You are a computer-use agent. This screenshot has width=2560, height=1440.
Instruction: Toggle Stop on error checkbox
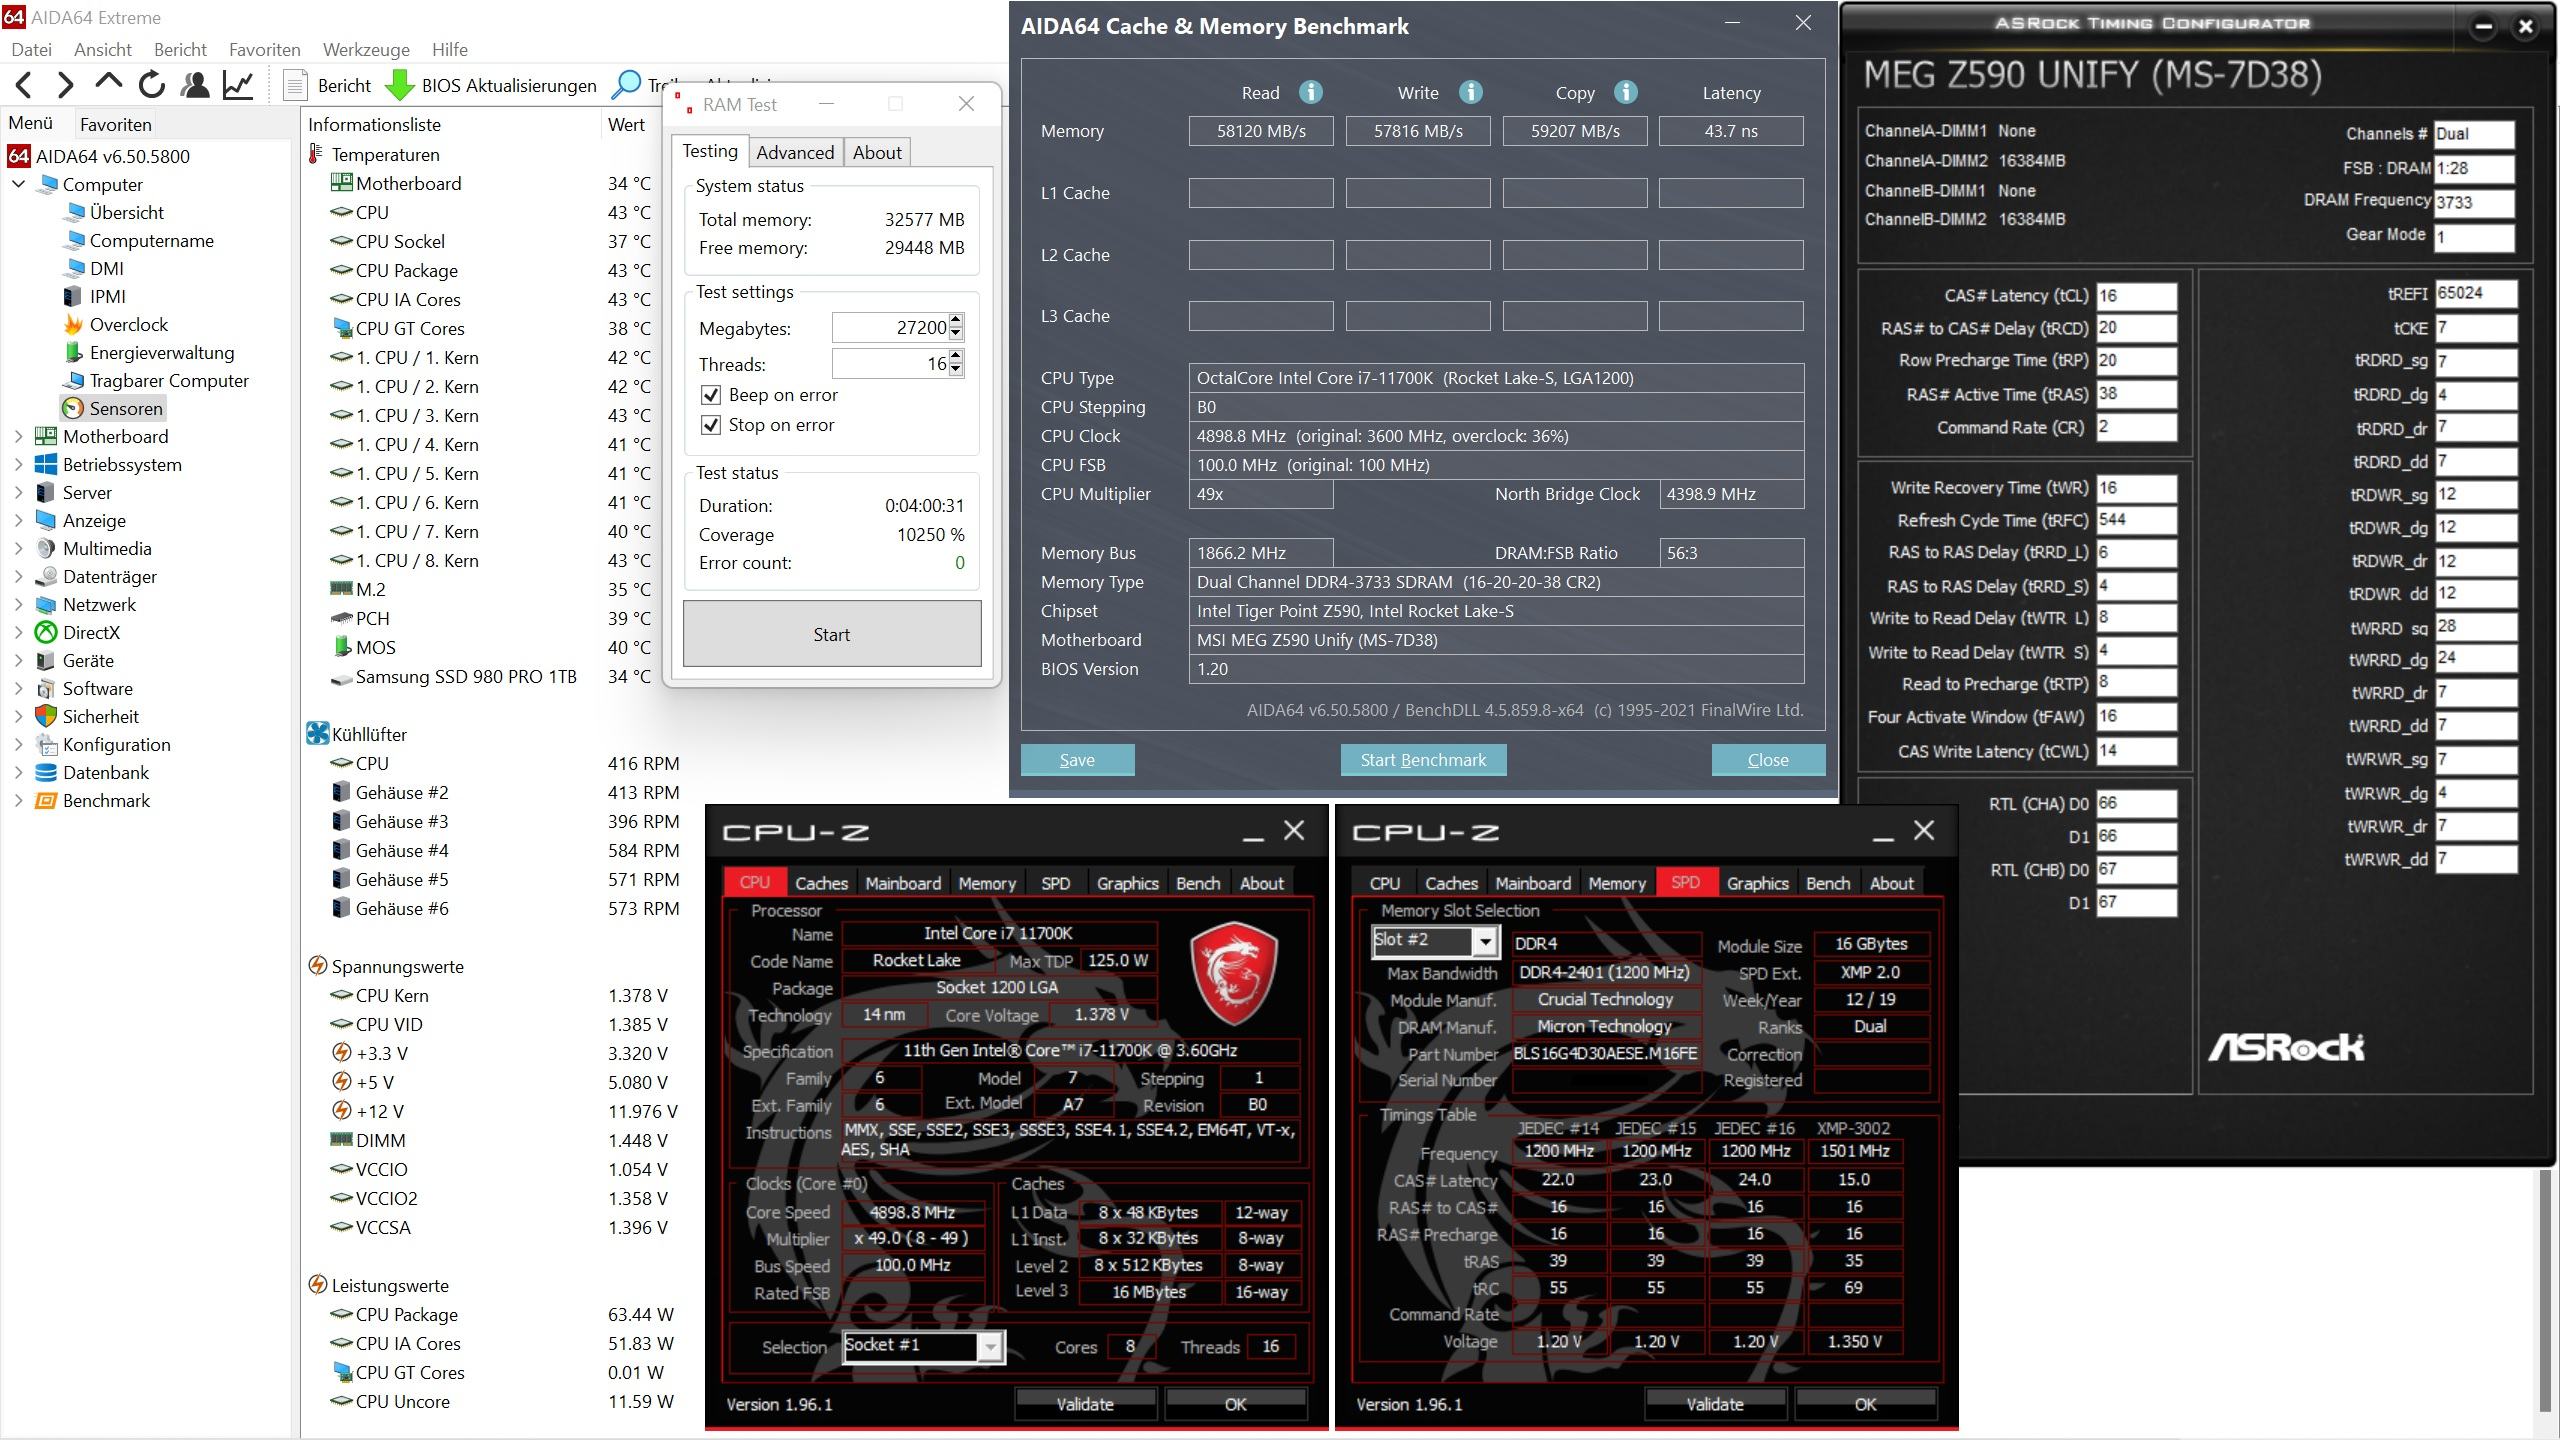tap(711, 425)
